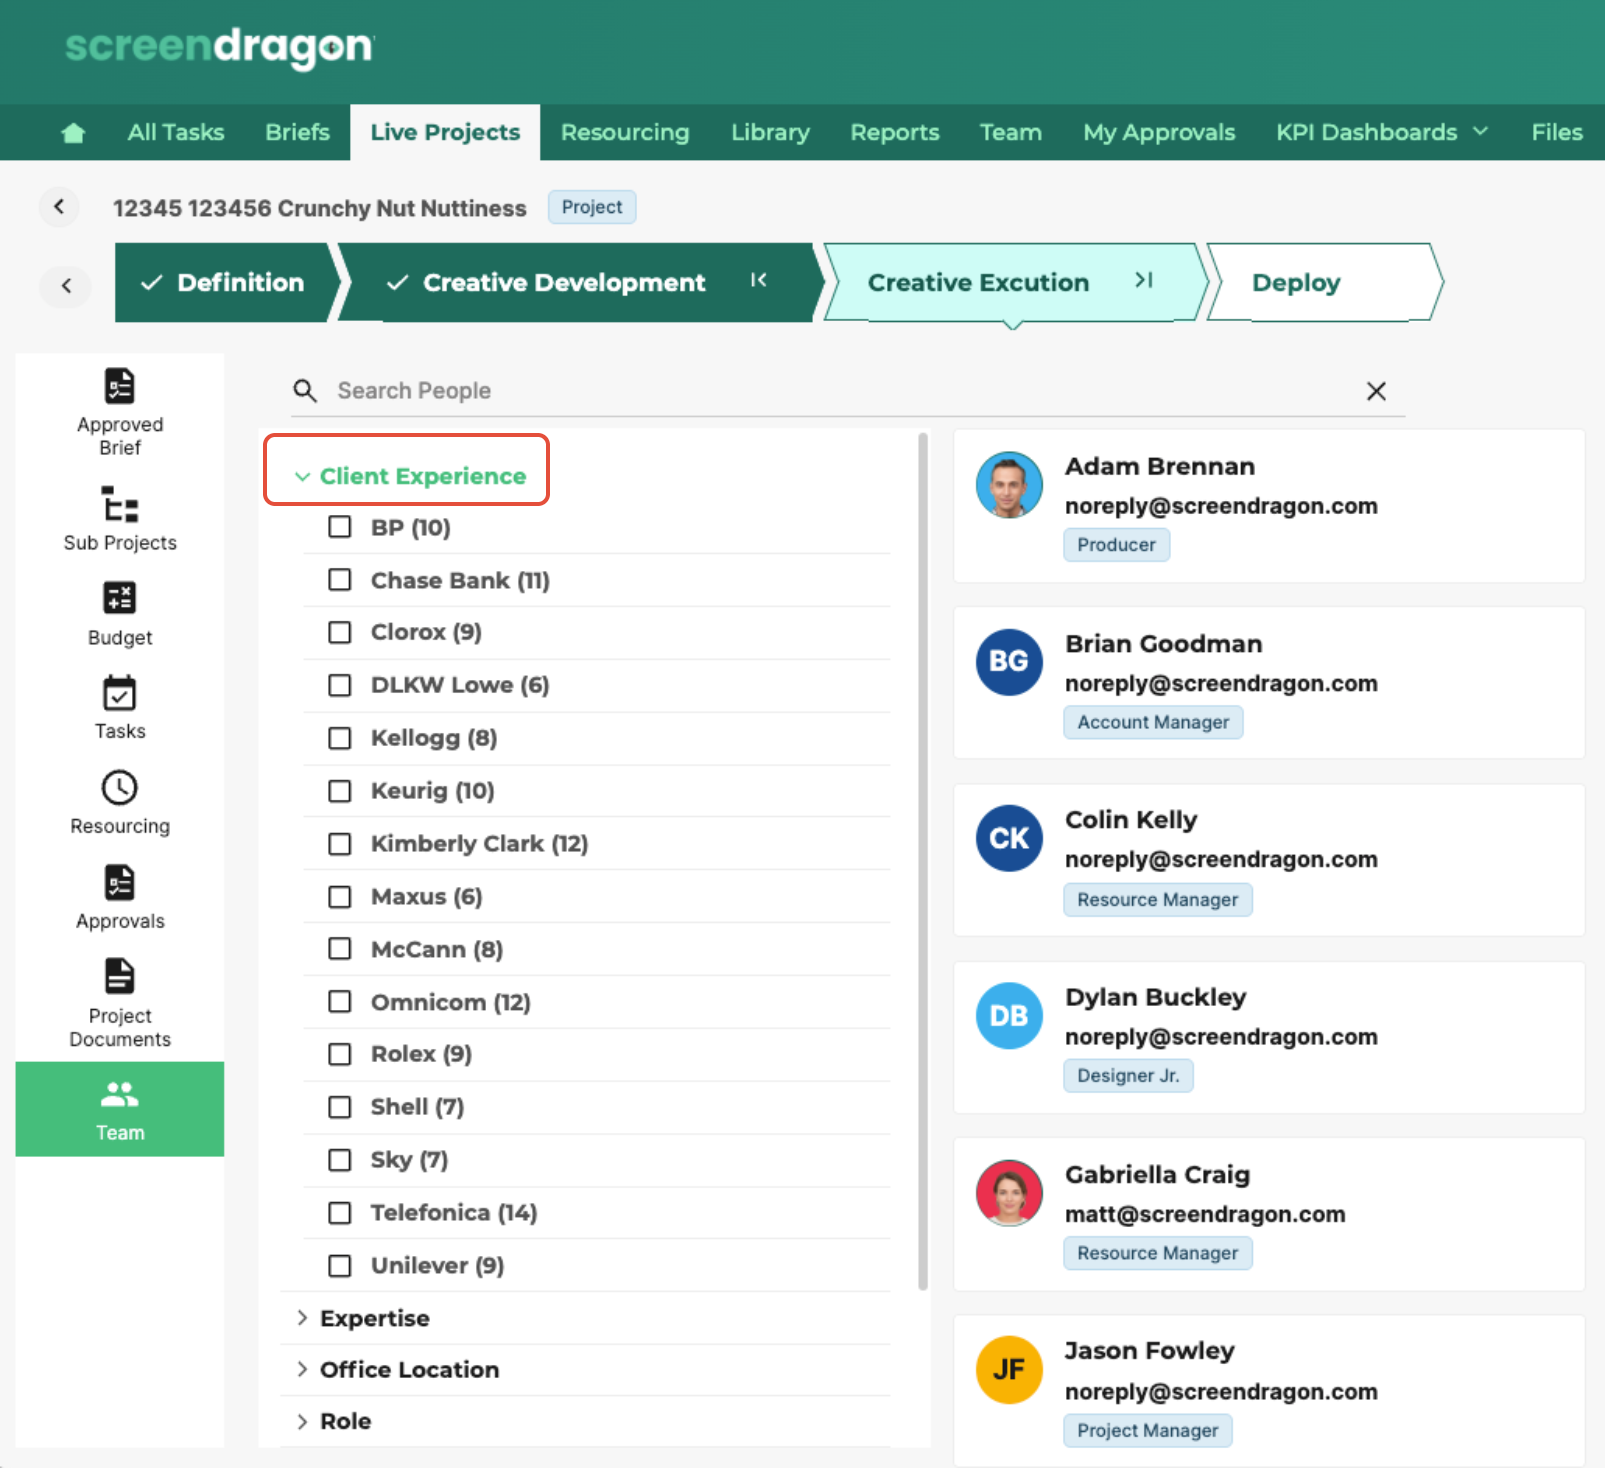Open the KPI Dashboards dropdown
The width and height of the screenshot is (1605, 1468).
pos(1382,132)
